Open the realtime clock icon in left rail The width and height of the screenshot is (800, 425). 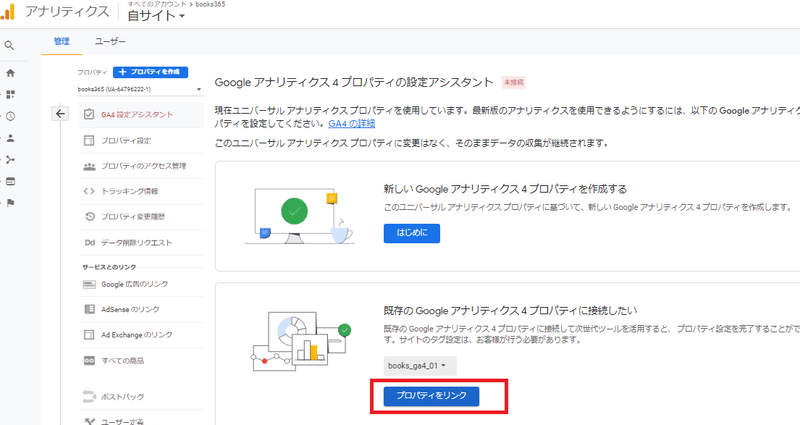(x=10, y=116)
